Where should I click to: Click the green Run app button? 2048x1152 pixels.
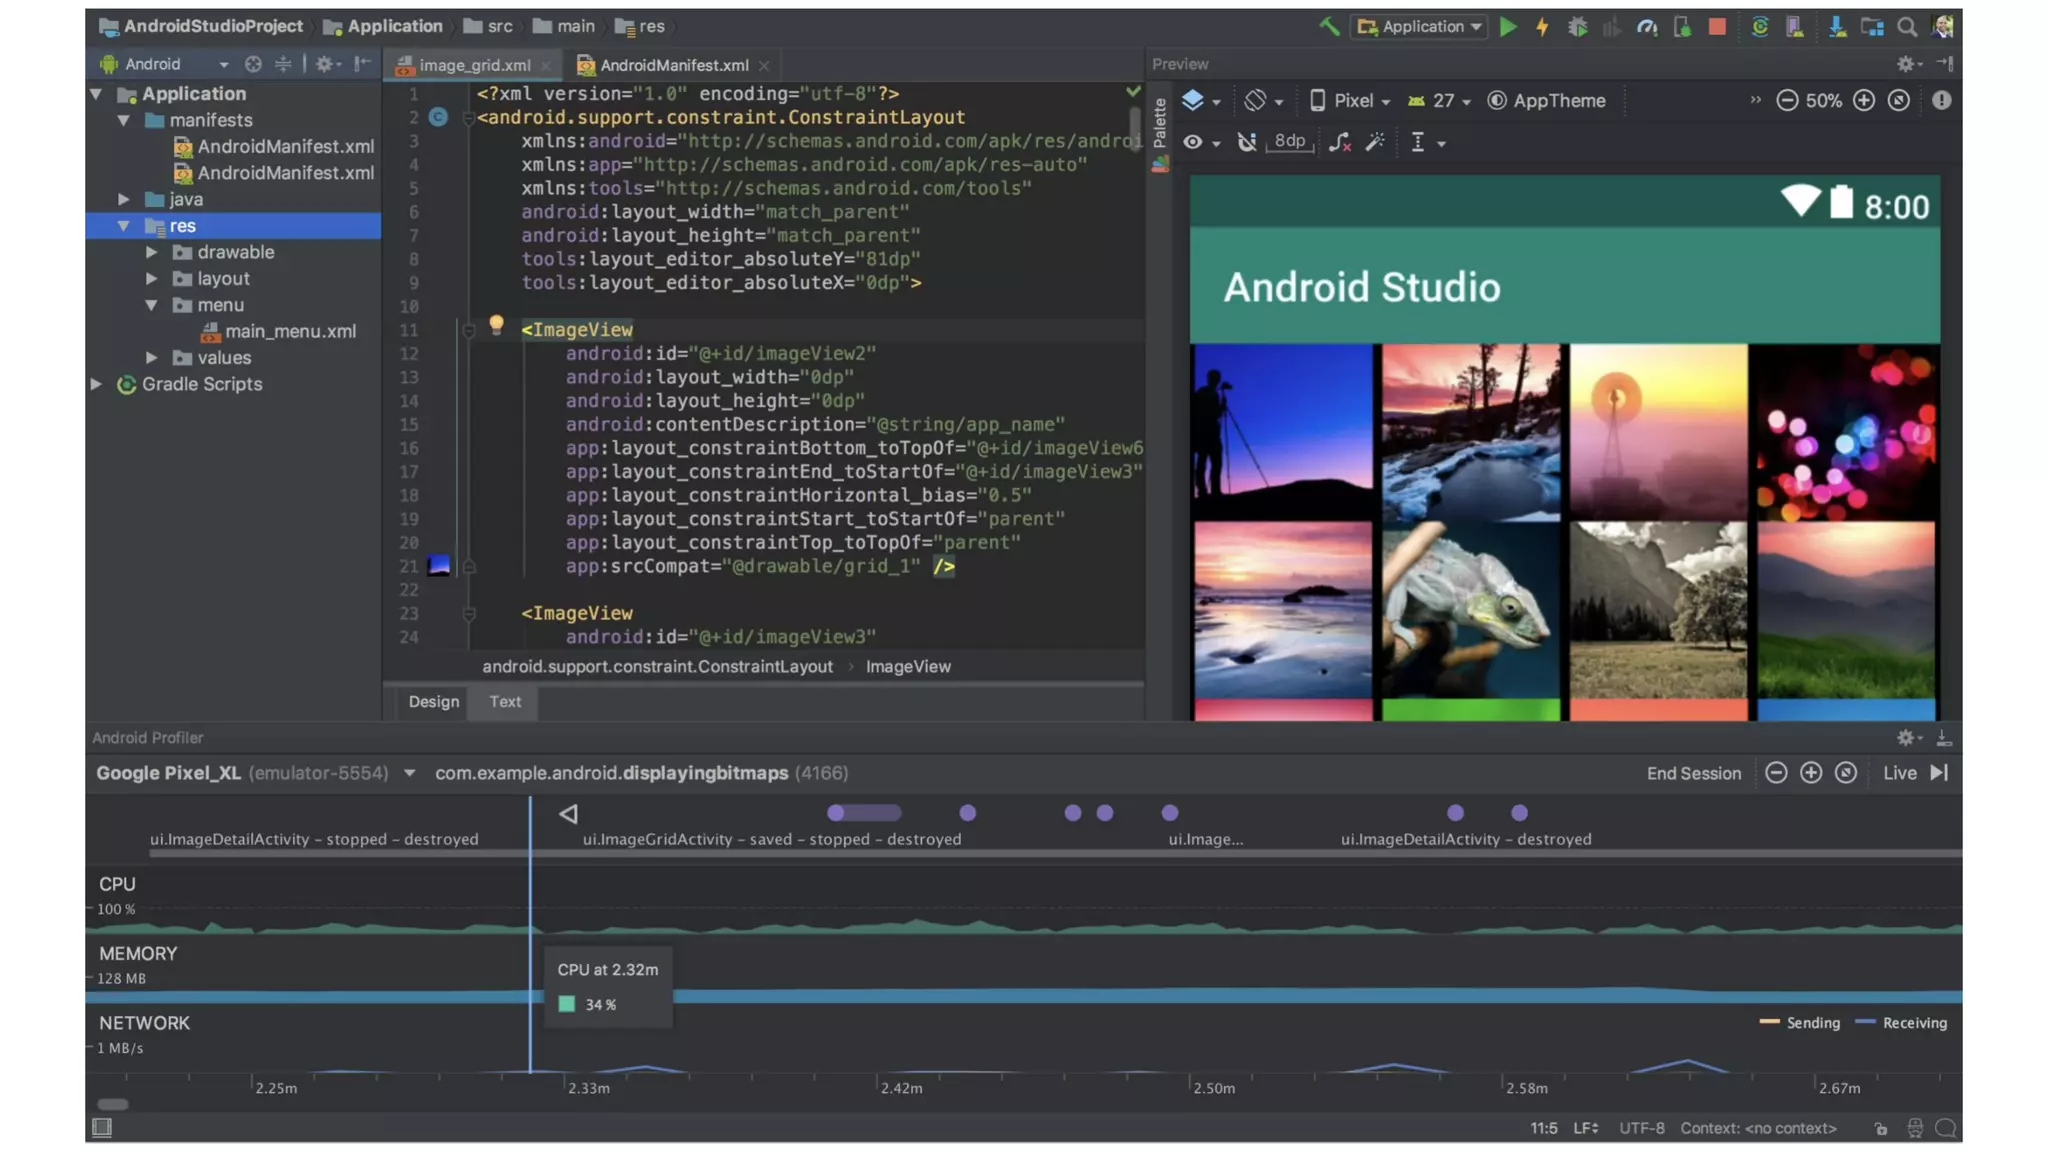[x=1508, y=27]
